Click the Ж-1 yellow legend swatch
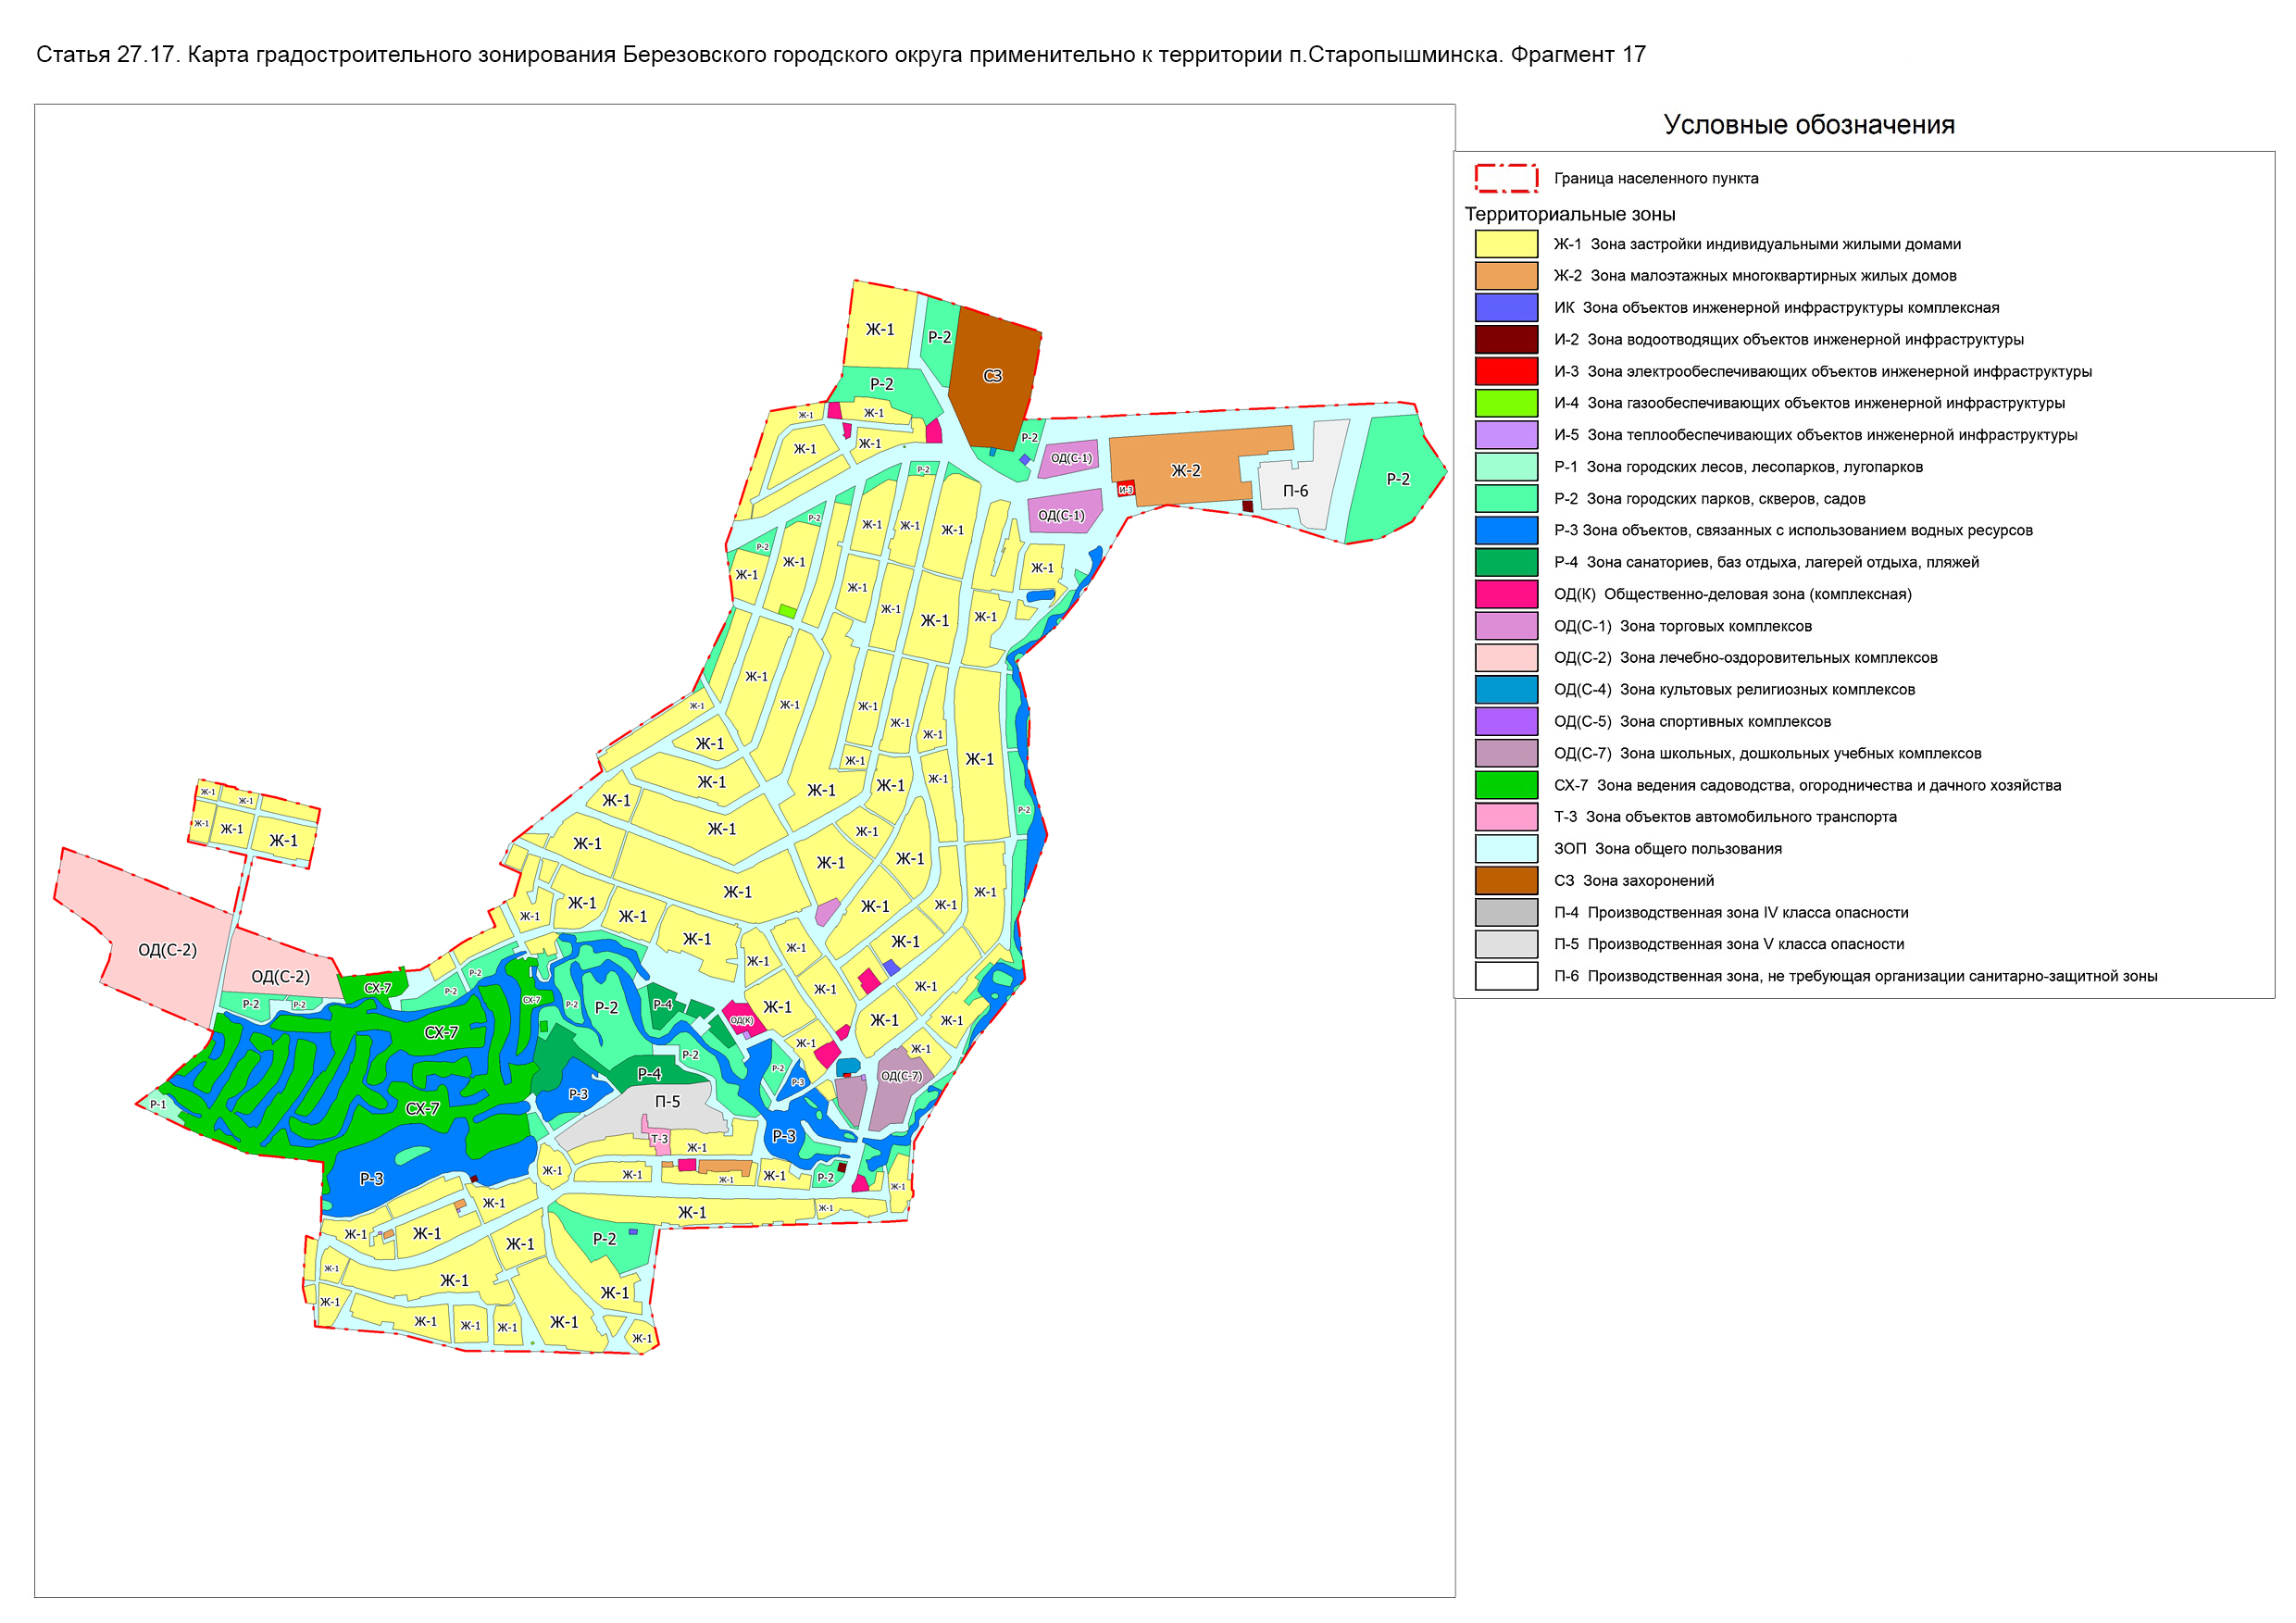This screenshot has width=2296, height=1623. point(1505,244)
